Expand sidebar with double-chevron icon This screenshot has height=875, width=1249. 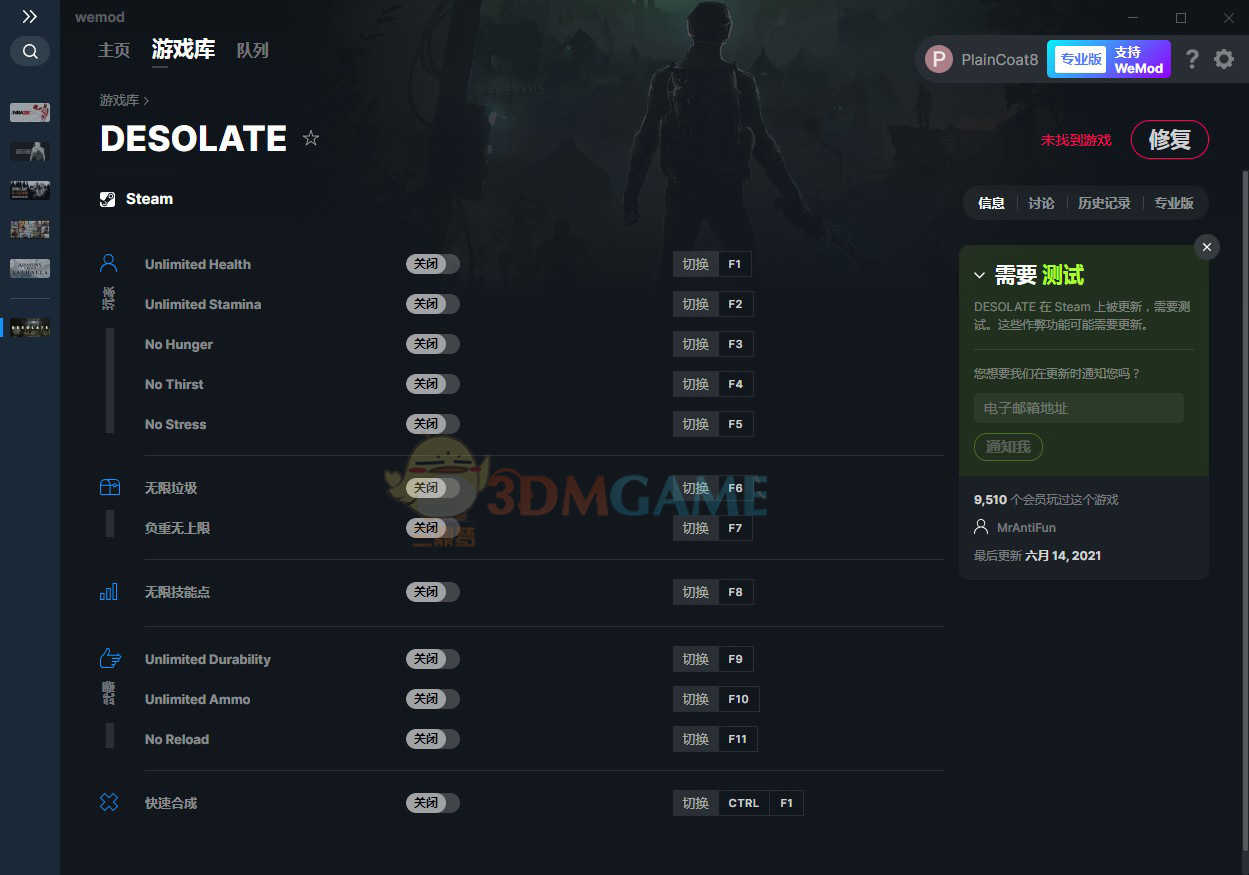pyautogui.click(x=30, y=16)
